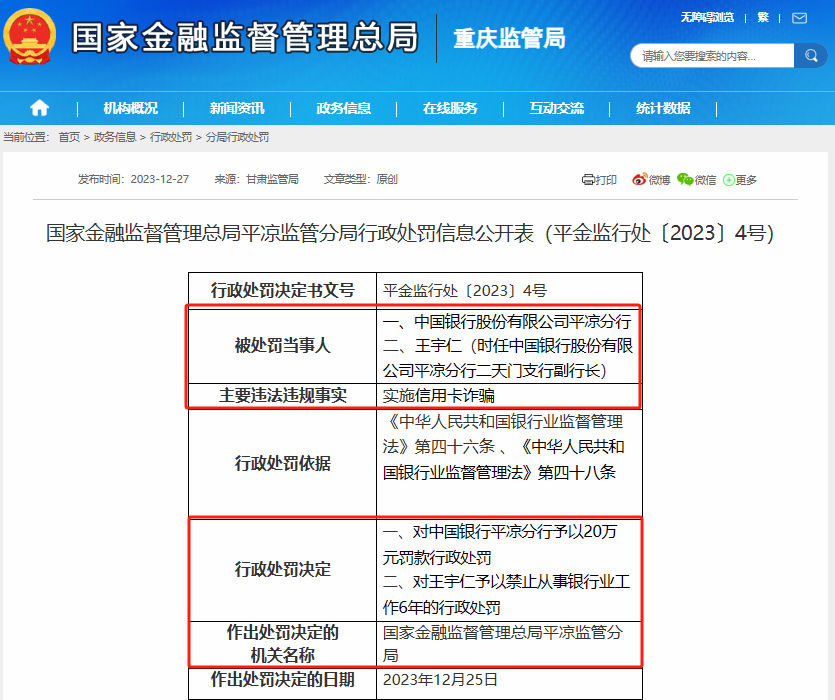Click the 行政处罚依据 header cell
Viewport: 835px width, 700px height.
click(x=283, y=463)
